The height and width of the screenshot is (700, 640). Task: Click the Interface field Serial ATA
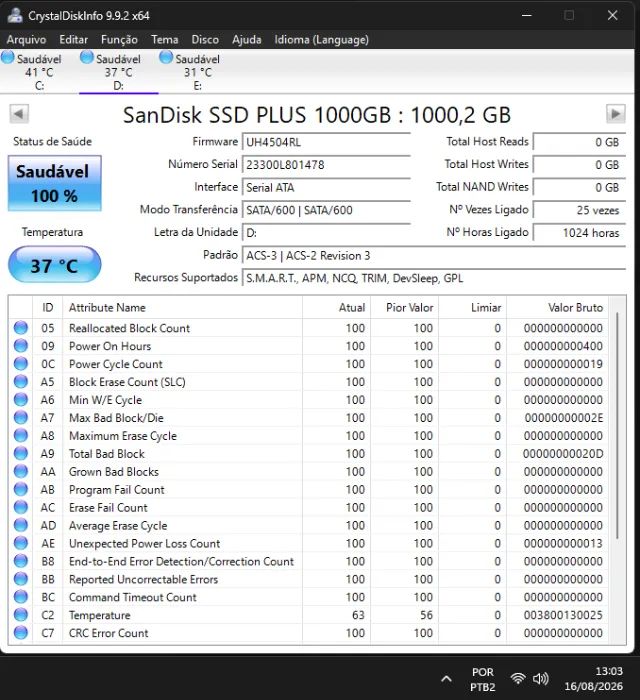pyautogui.click(x=326, y=188)
